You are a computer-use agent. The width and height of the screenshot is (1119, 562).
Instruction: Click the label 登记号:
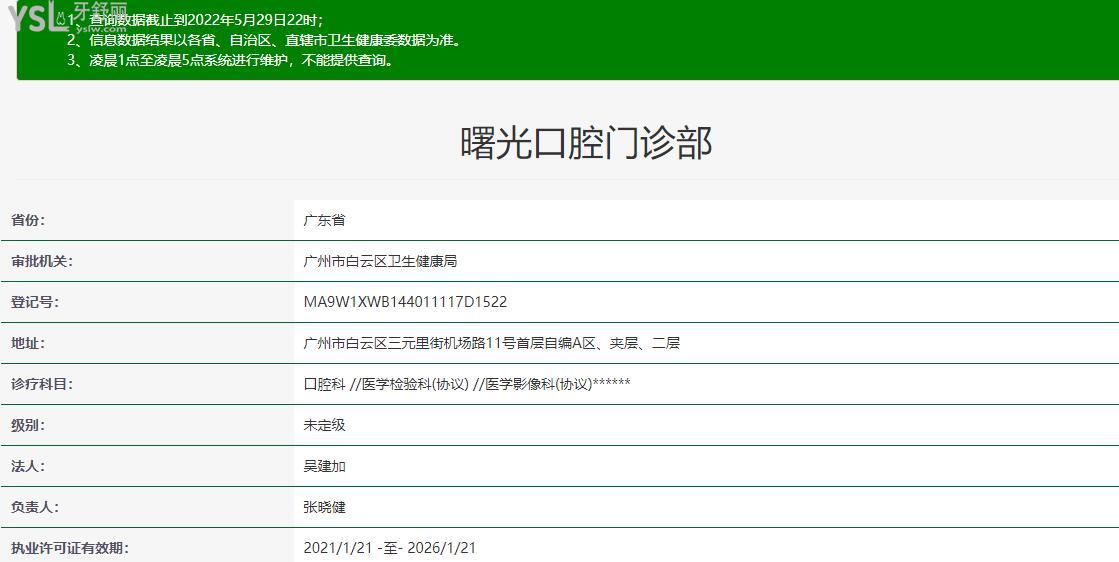coord(35,302)
